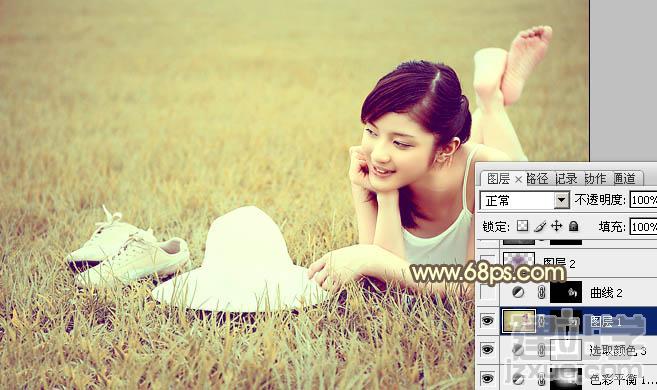Close the 图层 panel tab
The image size is (657, 390).
[x=518, y=179]
